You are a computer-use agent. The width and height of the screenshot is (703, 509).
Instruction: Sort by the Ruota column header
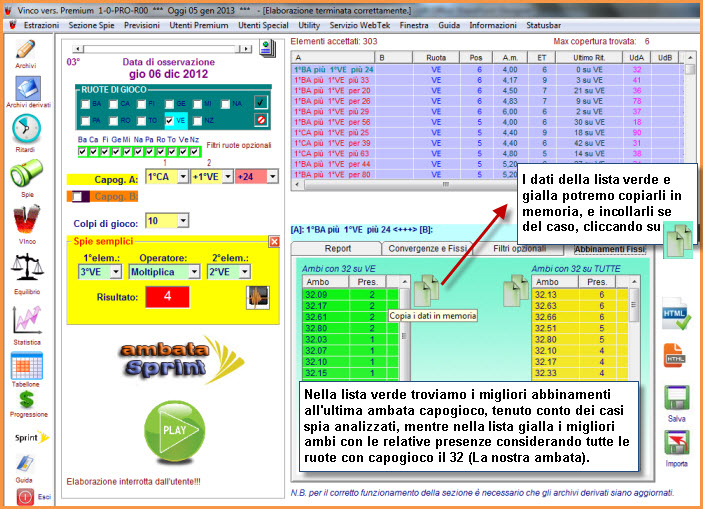point(436,57)
